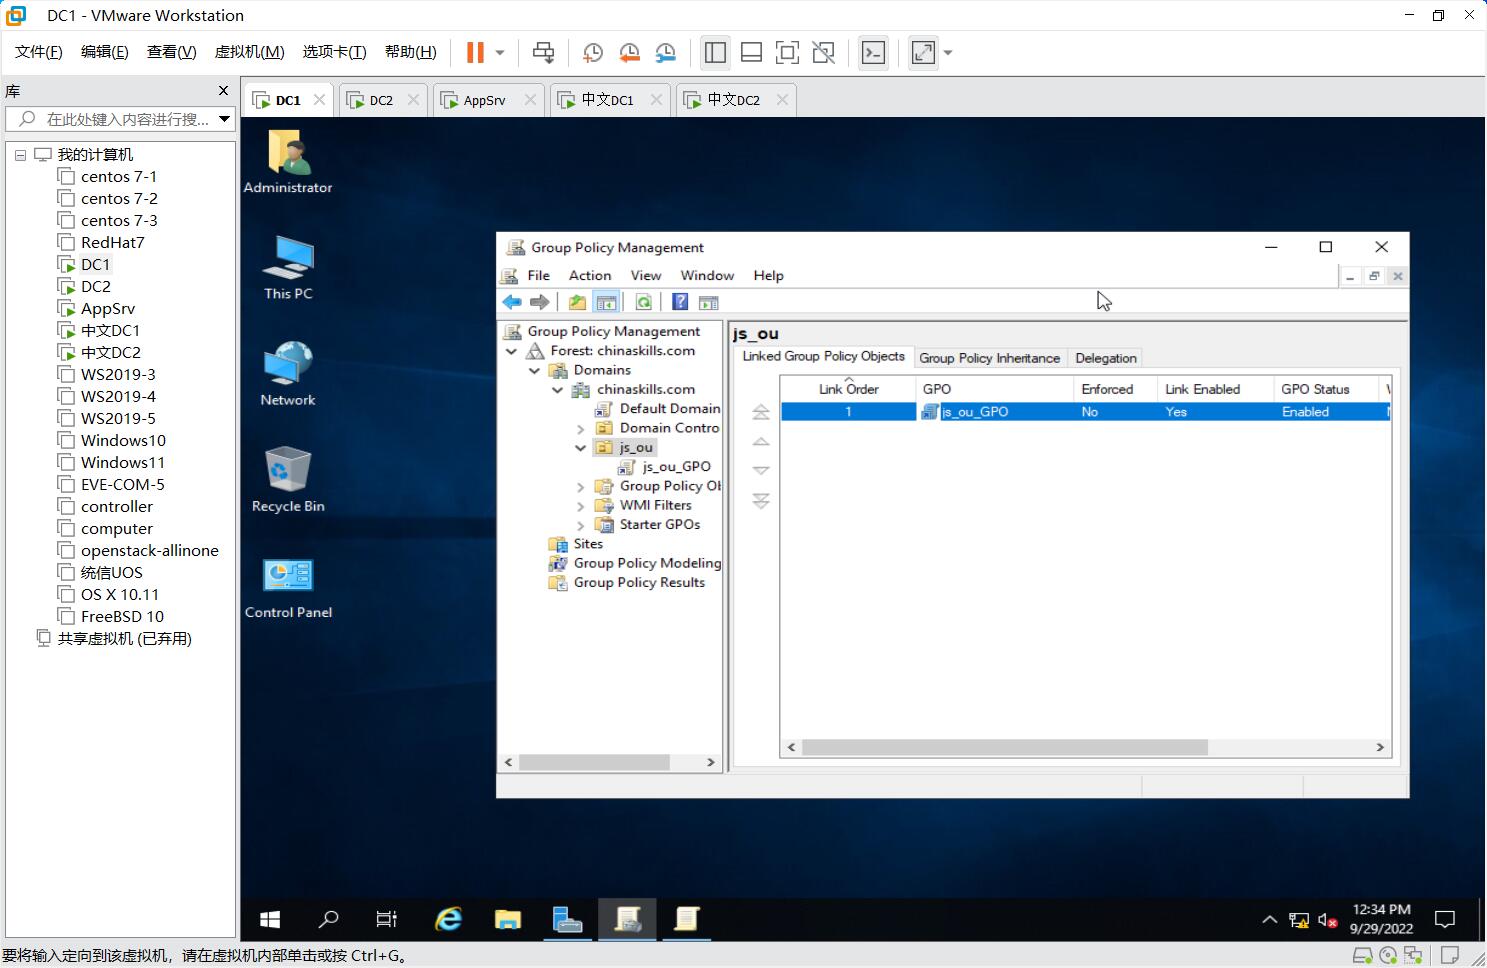Close the library panel

(x=223, y=91)
